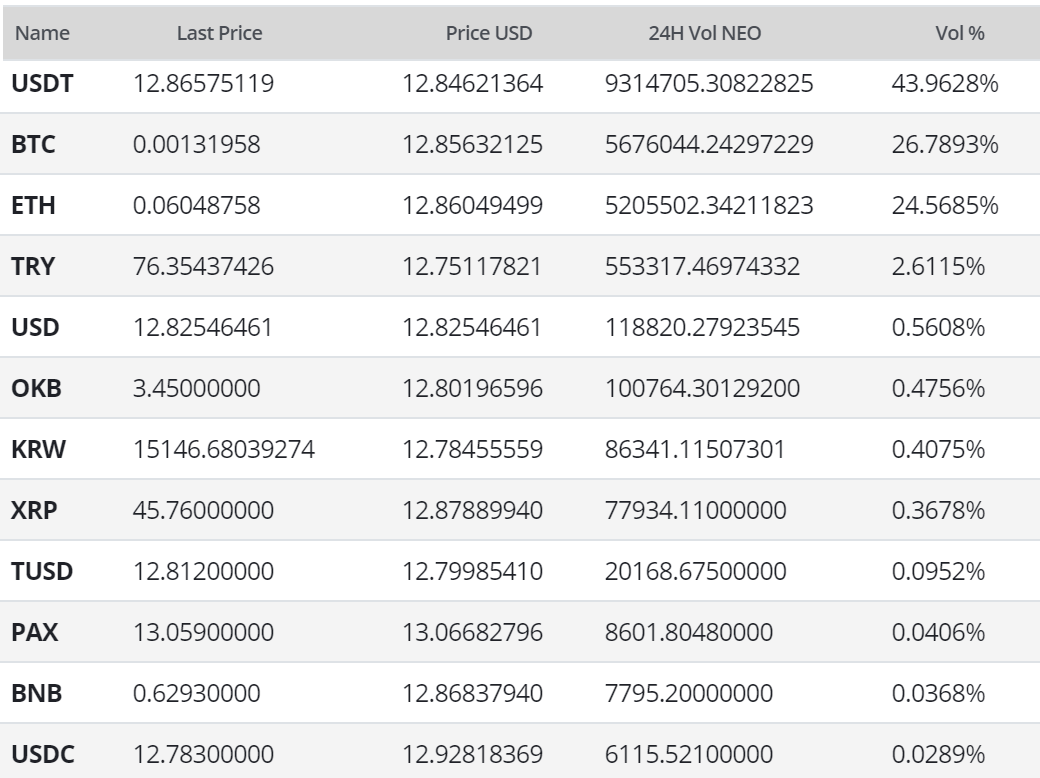Screen dimensions: 1040x778
Task: Click USDT last price 12.86575119
Action: 204,84
